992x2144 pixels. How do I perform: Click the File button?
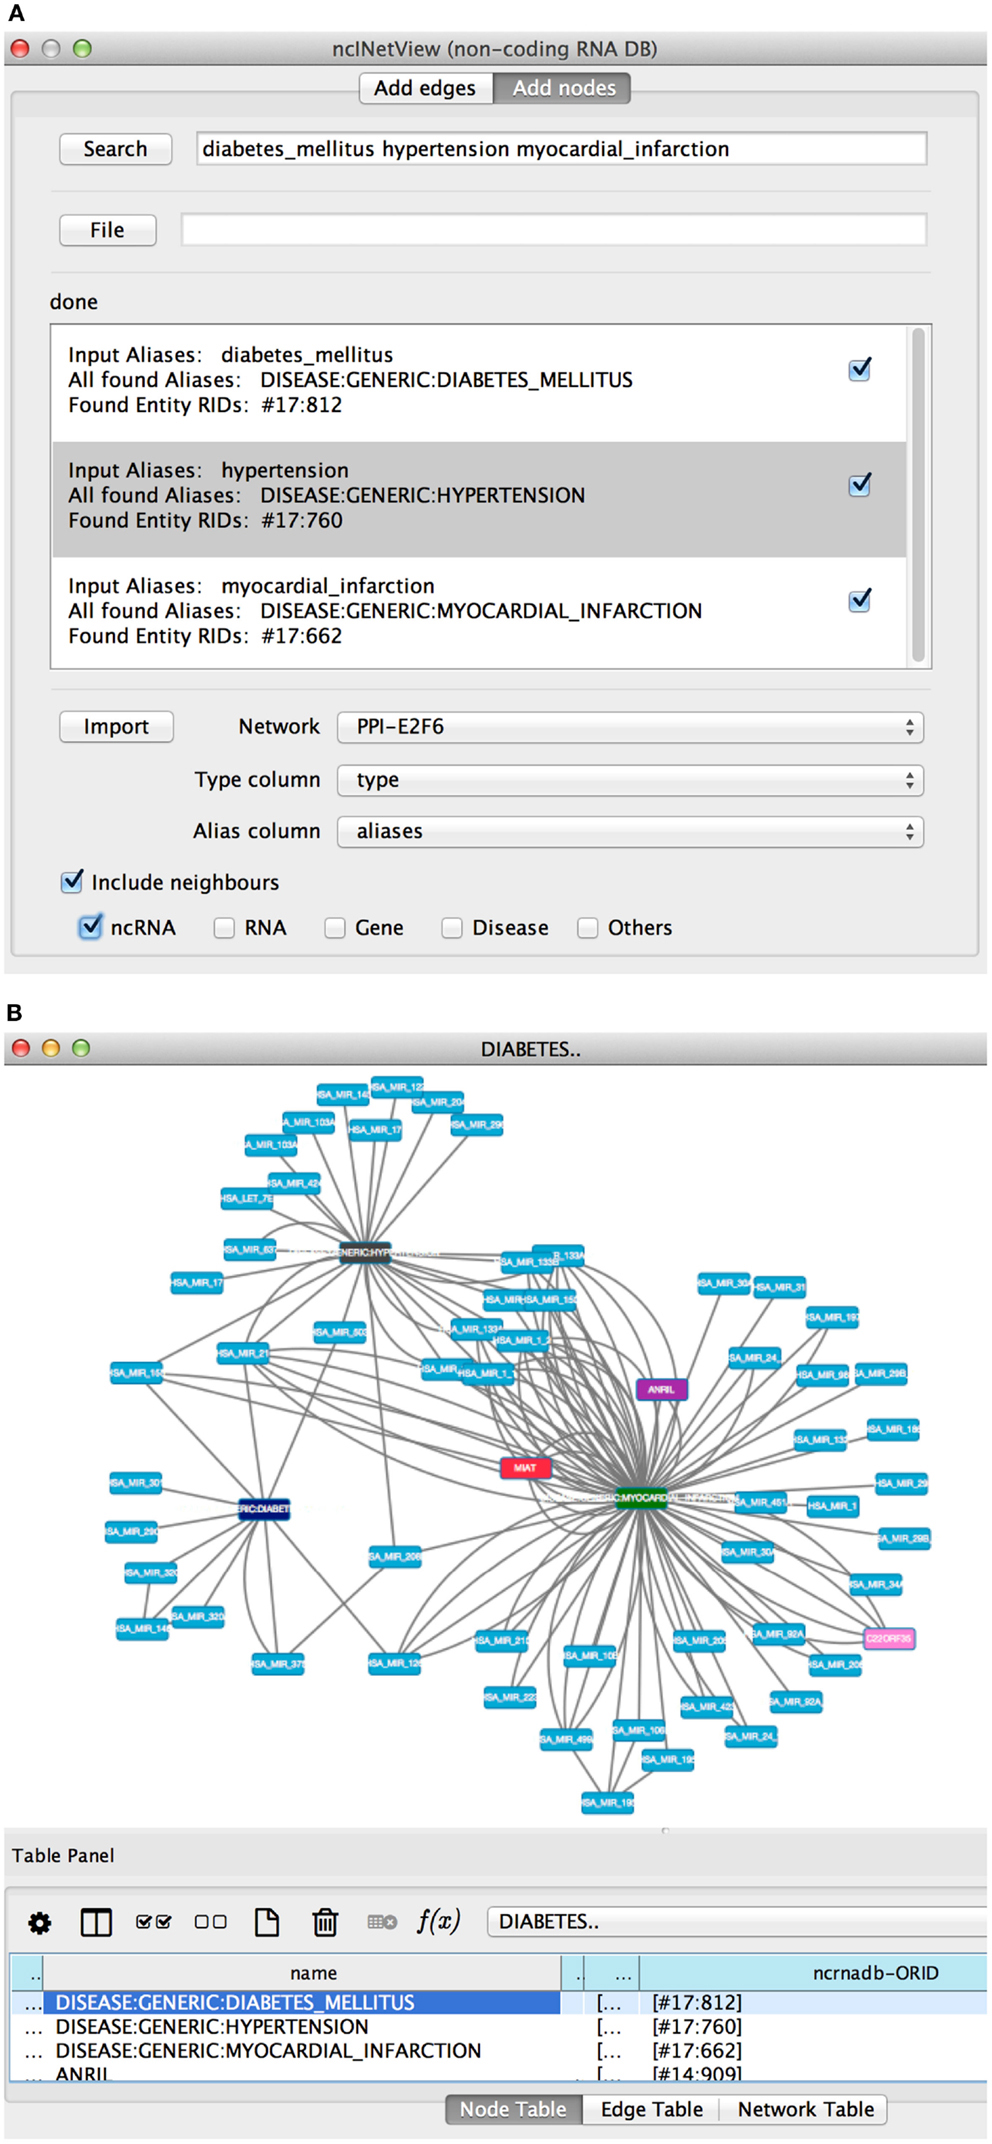tap(108, 230)
